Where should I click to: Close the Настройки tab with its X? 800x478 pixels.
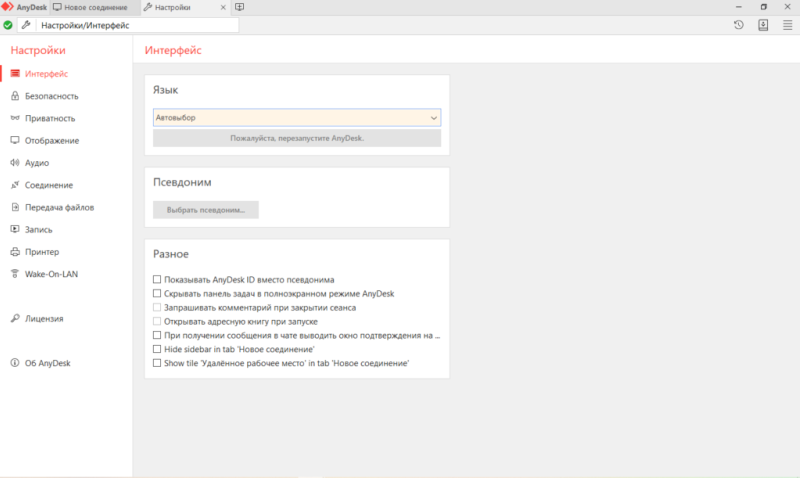(x=223, y=8)
